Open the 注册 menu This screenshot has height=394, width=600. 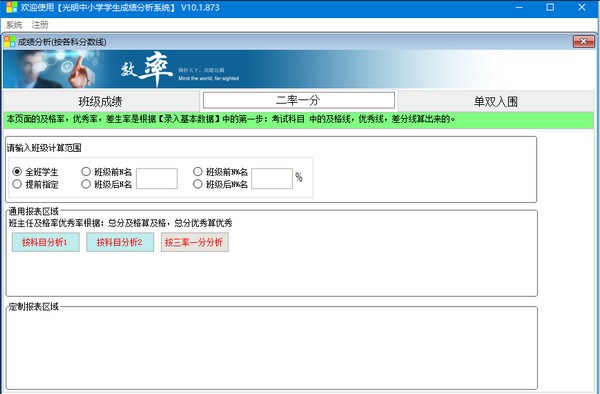pyautogui.click(x=40, y=25)
